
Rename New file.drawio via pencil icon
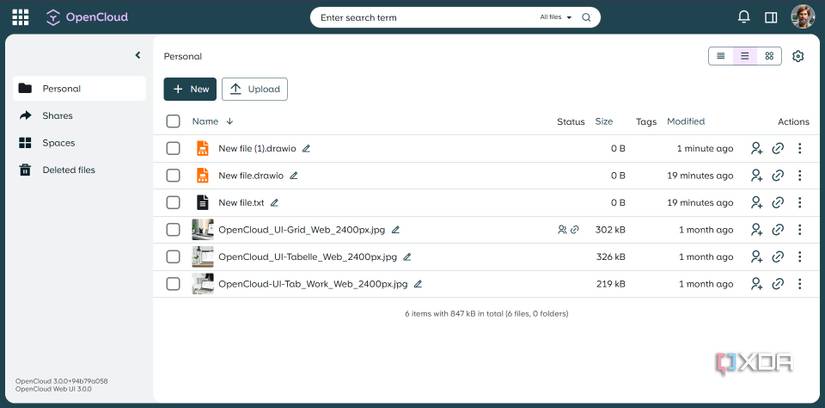294,176
